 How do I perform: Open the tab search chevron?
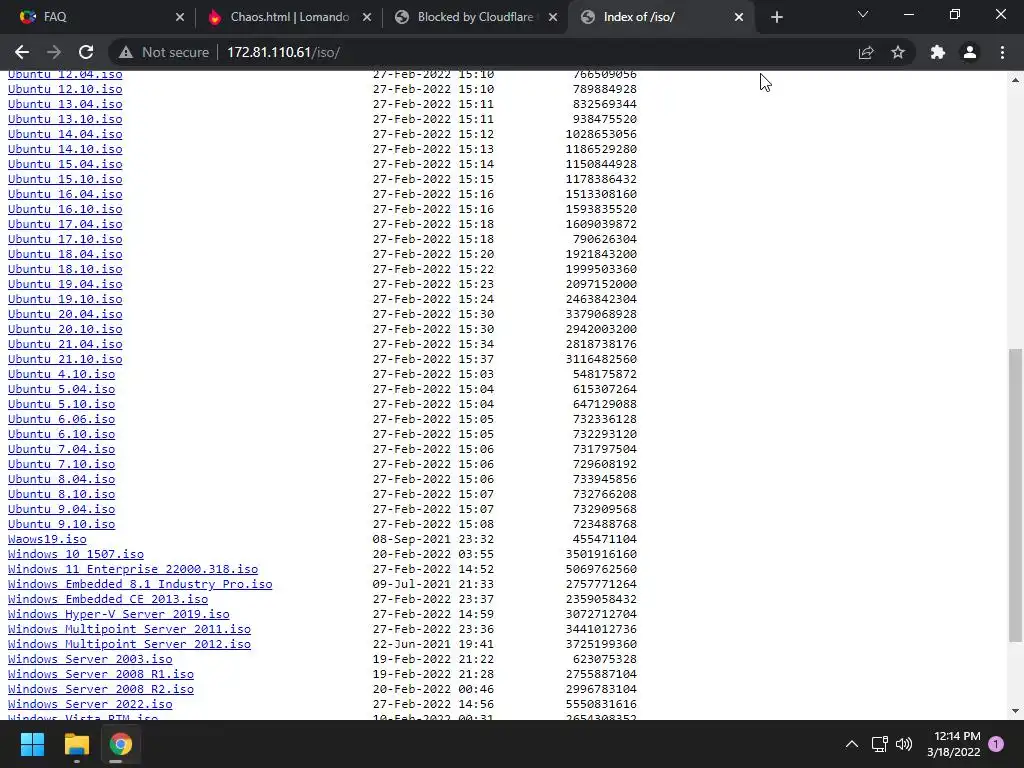click(x=863, y=14)
